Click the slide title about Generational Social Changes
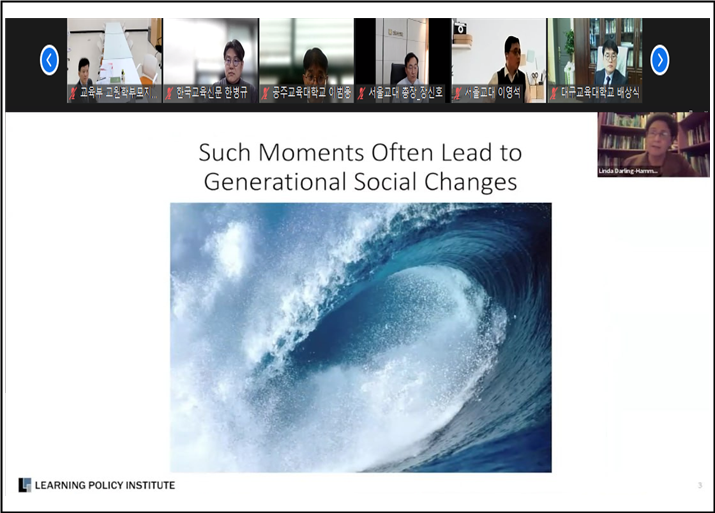This screenshot has height=513, width=715. pos(360,167)
